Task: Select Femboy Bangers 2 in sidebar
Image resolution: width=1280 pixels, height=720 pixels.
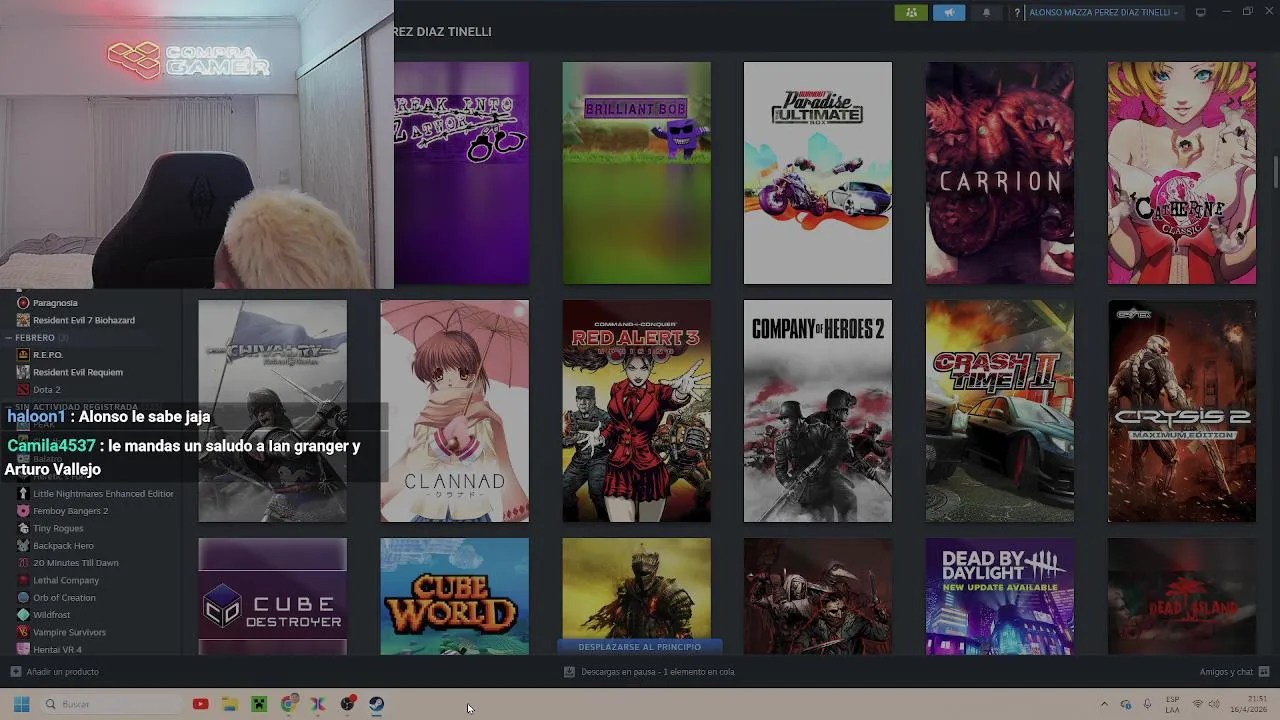Action: [x=70, y=511]
